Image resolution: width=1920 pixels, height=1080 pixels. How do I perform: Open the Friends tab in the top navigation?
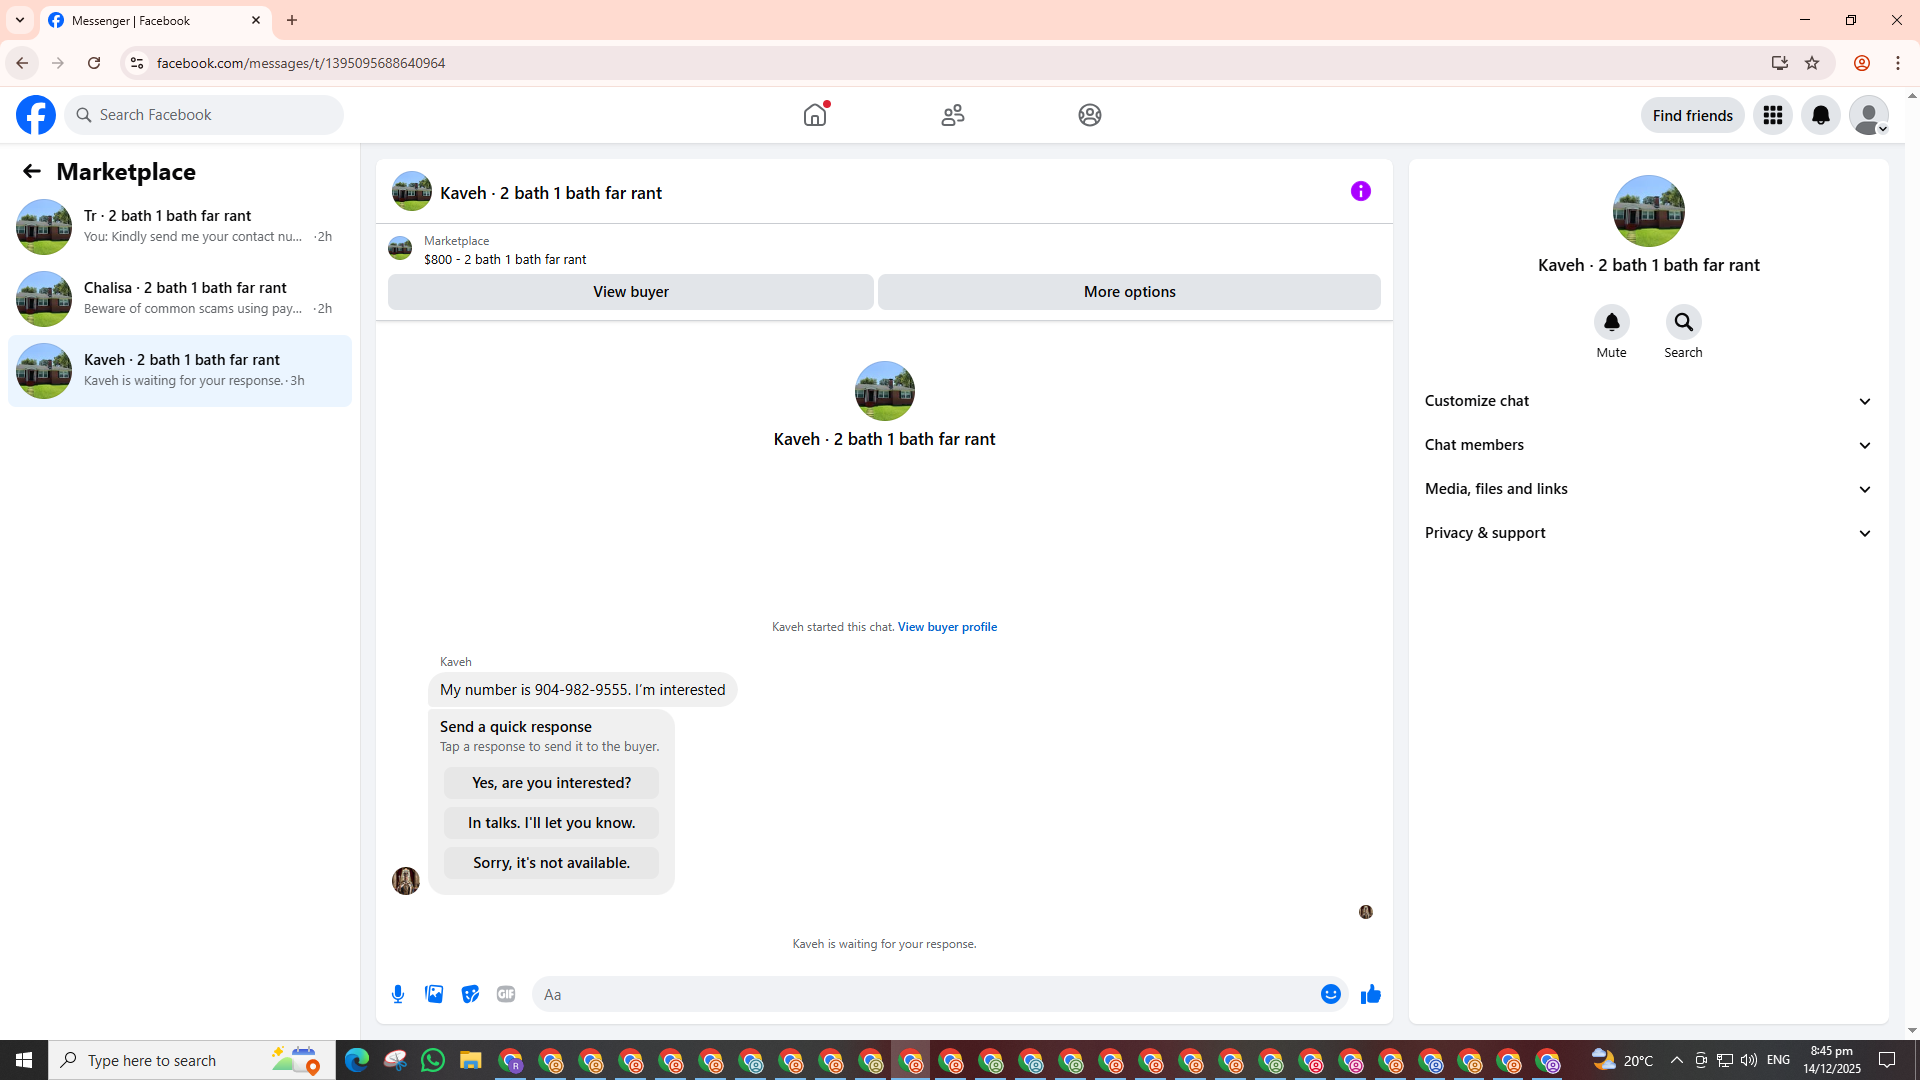952,115
